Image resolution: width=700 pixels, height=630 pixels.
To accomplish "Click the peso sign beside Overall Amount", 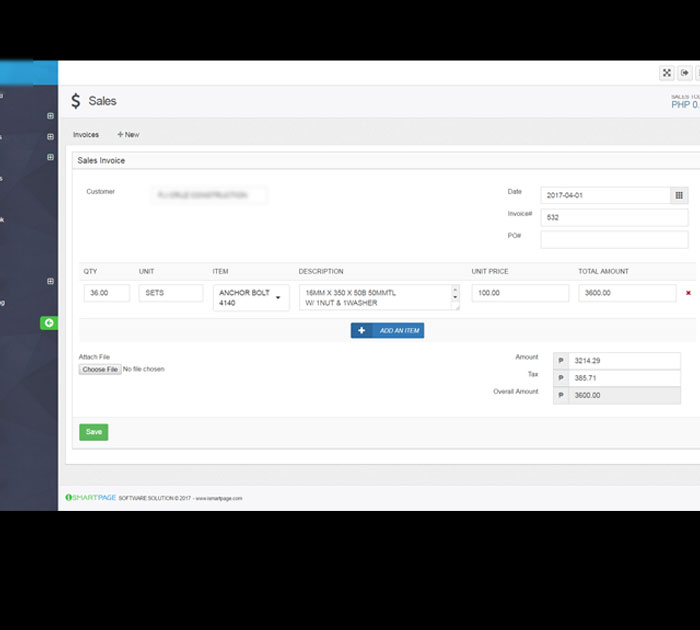I will click(561, 396).
